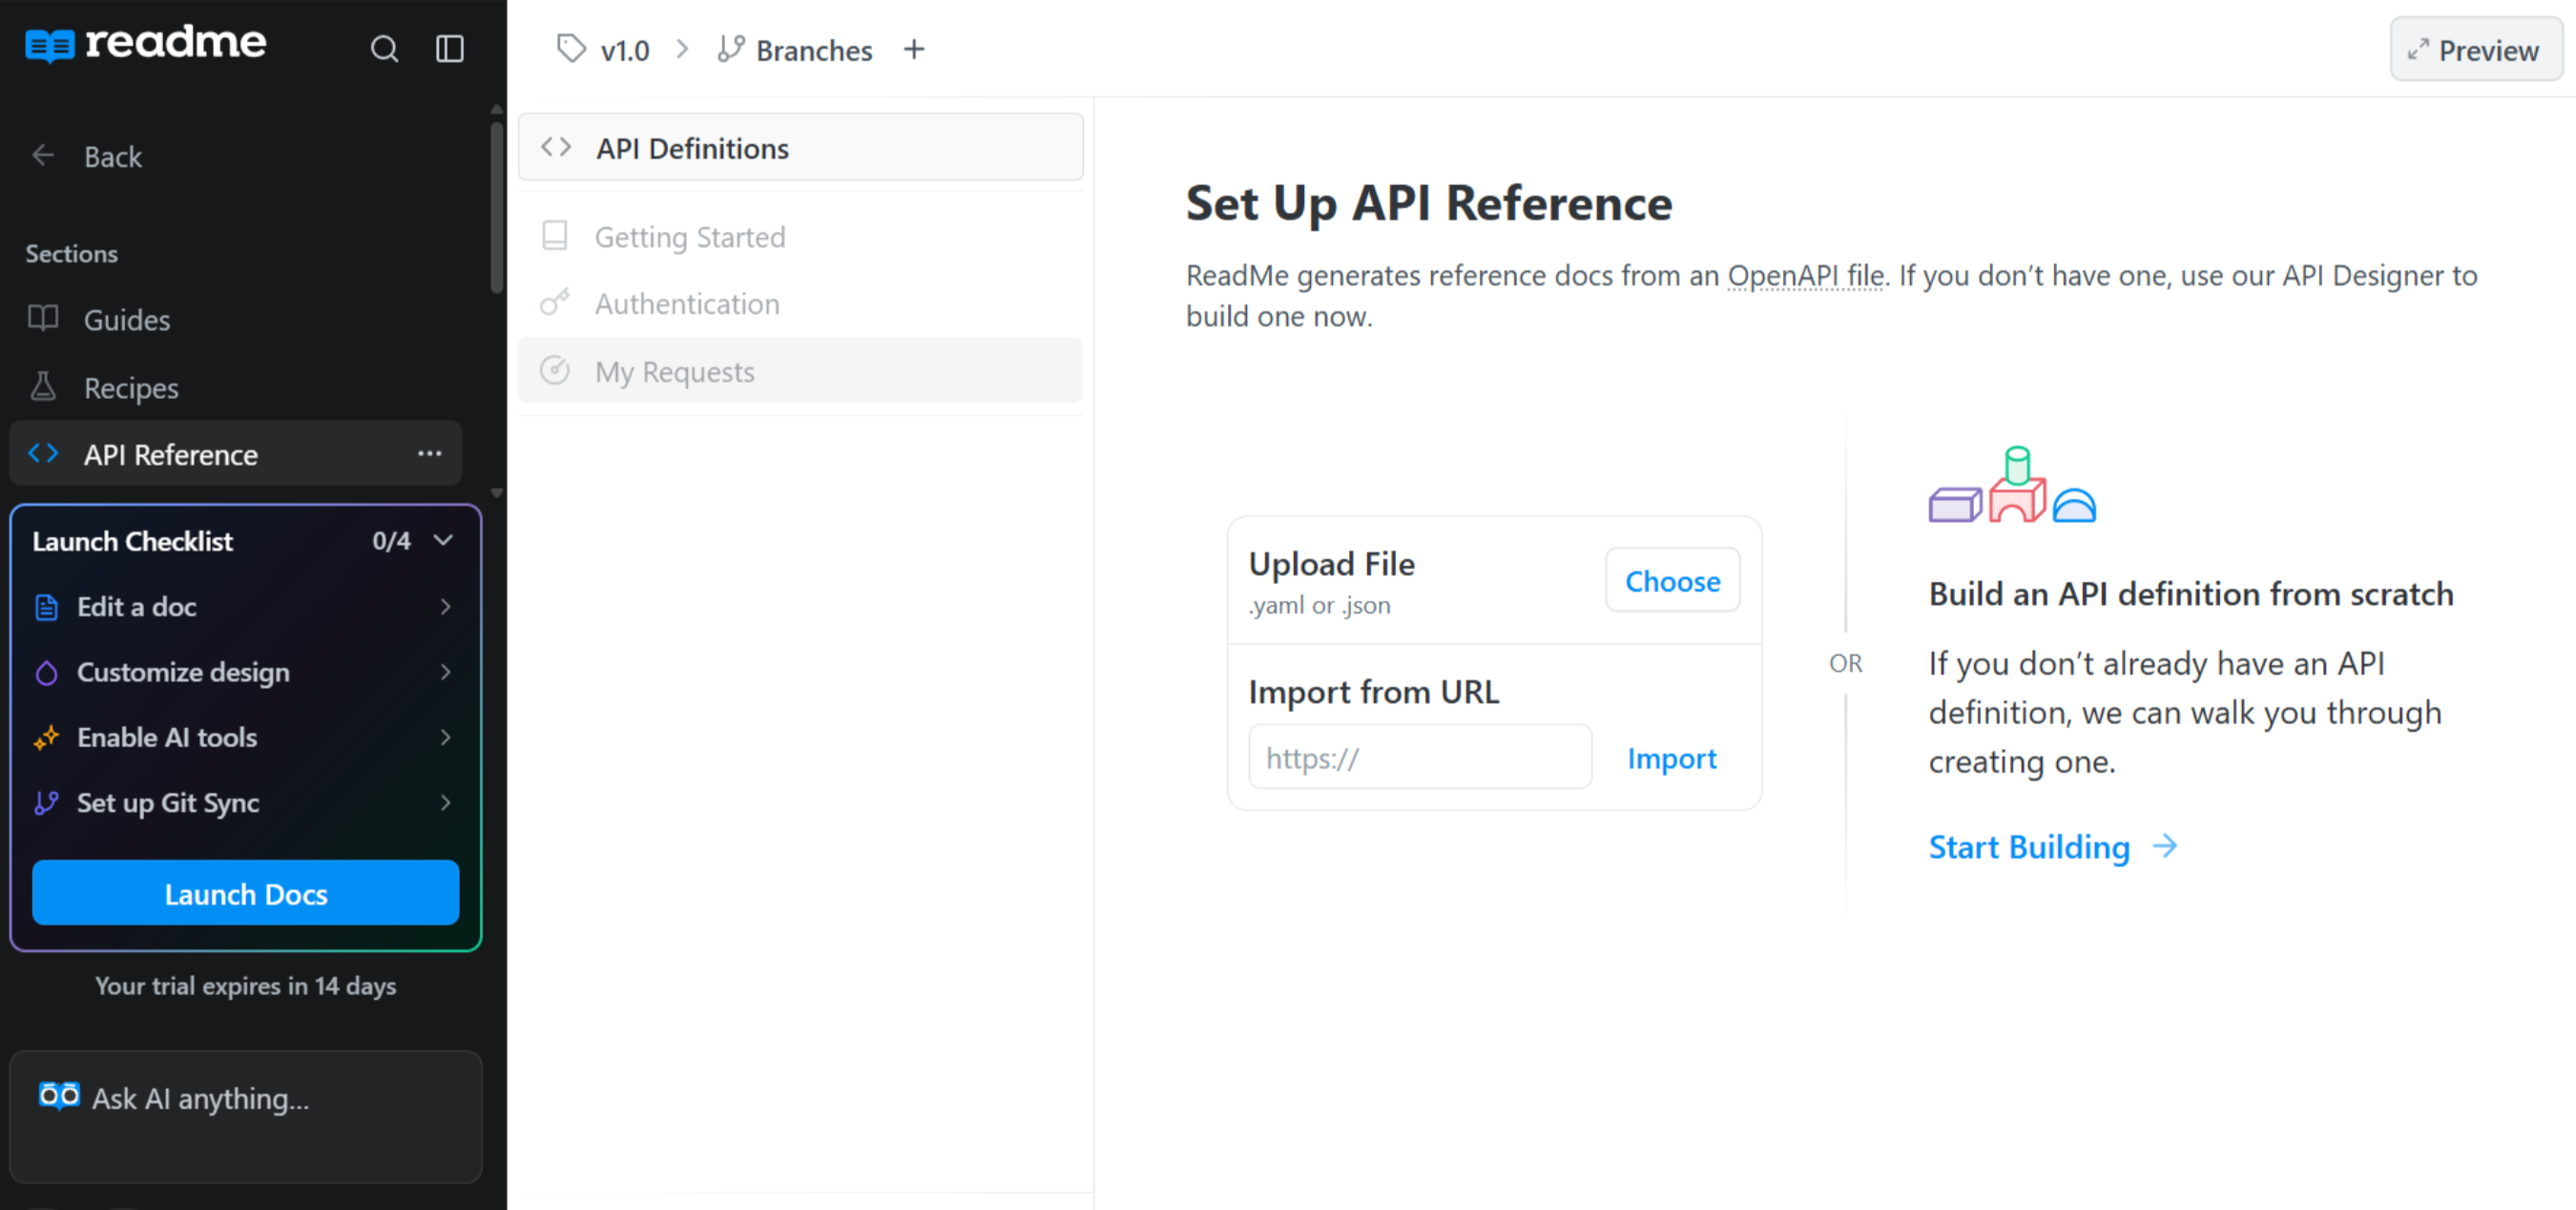
Task: Click the 0/4 checklist progress count
Action: tap(391, 541)
